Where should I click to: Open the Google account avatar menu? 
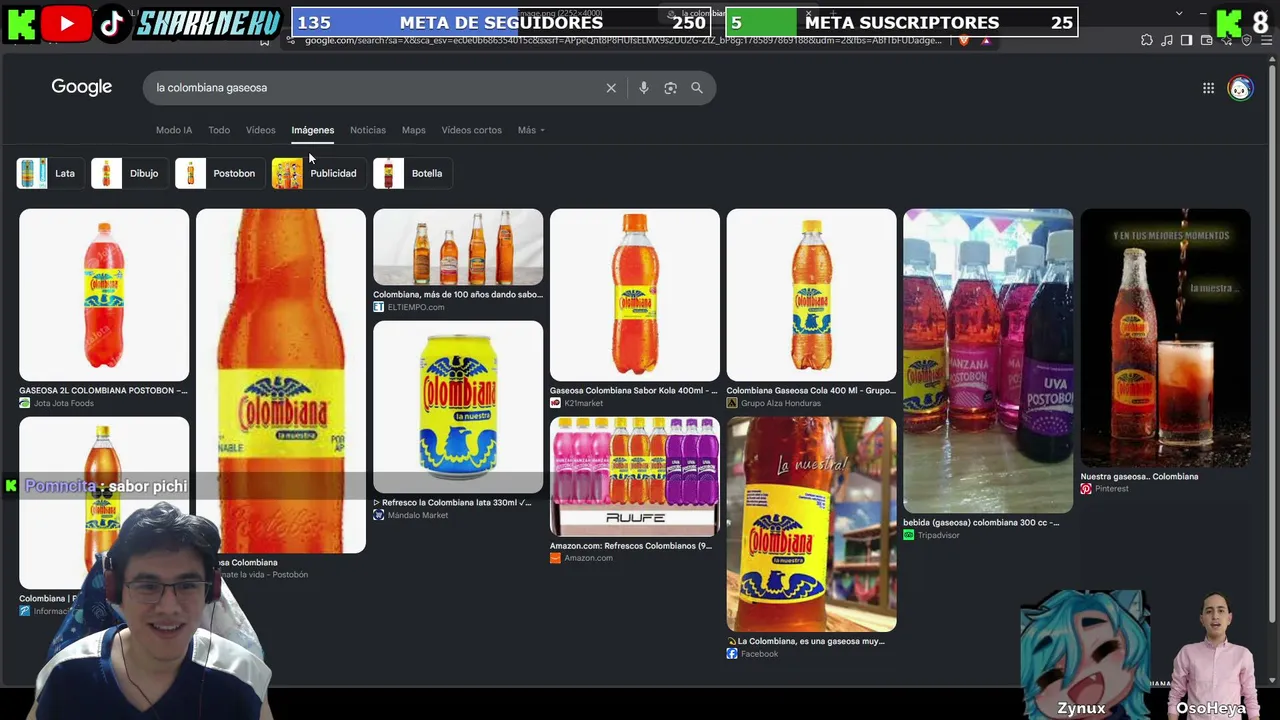coord(1240,88)
